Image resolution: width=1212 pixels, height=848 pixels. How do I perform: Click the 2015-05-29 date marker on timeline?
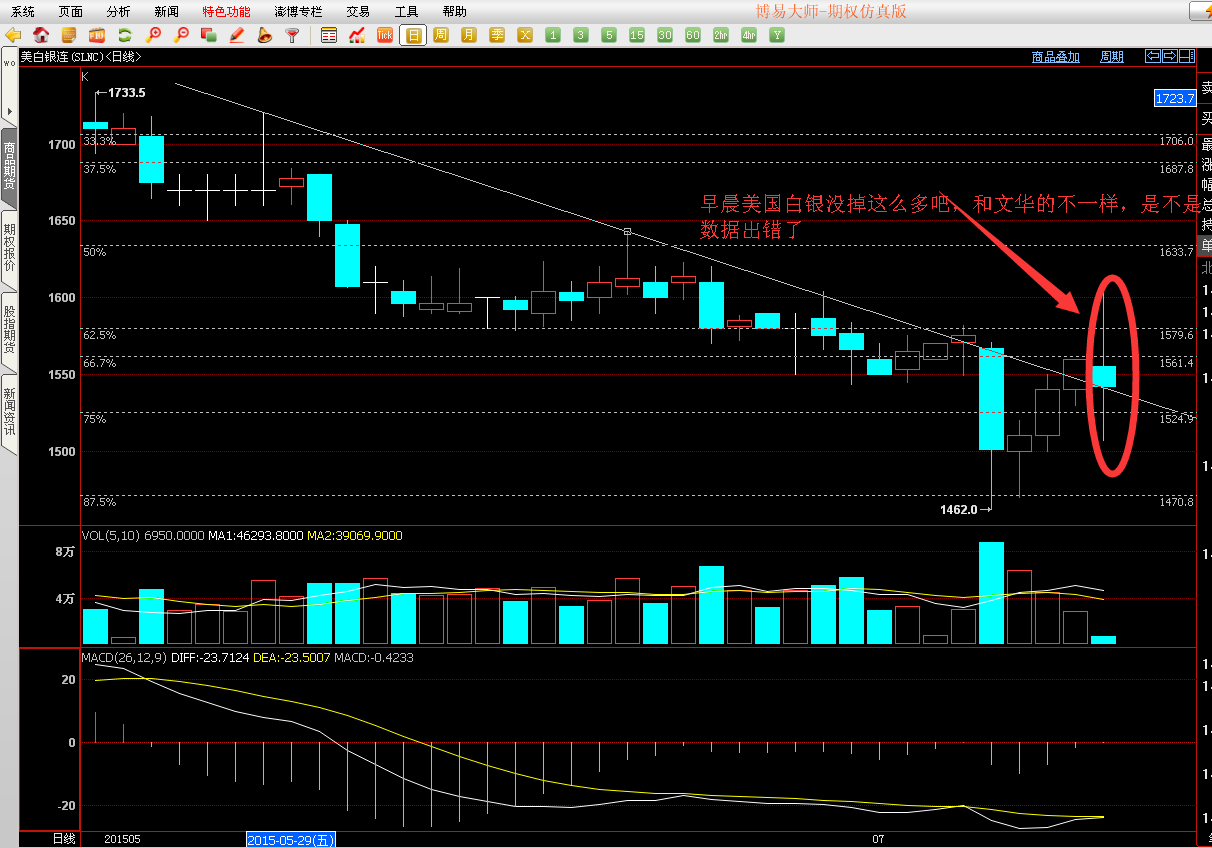pyautogui.click(x=291, y=839)
